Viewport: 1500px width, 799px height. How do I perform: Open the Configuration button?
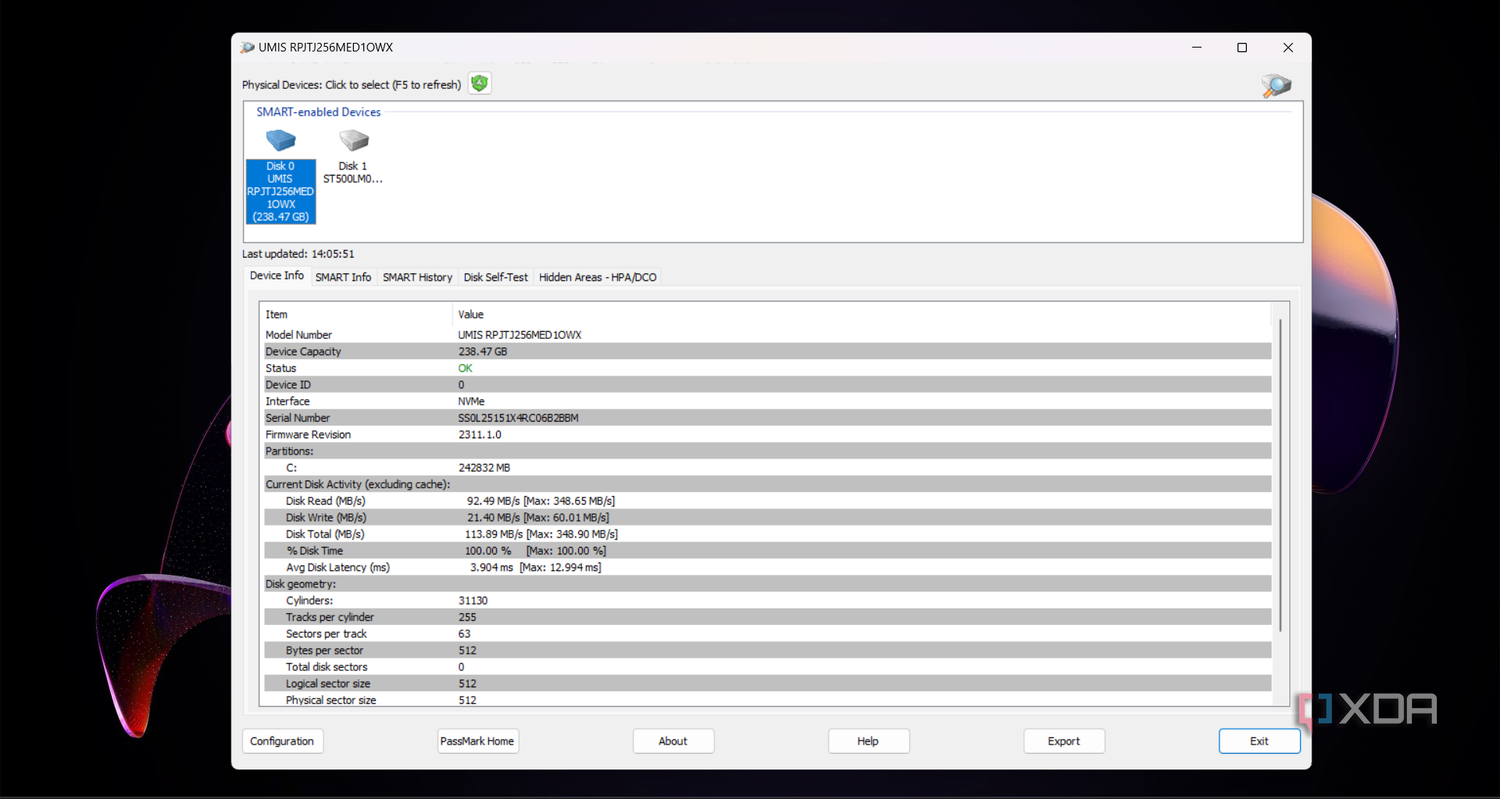(x=282, y=741)
